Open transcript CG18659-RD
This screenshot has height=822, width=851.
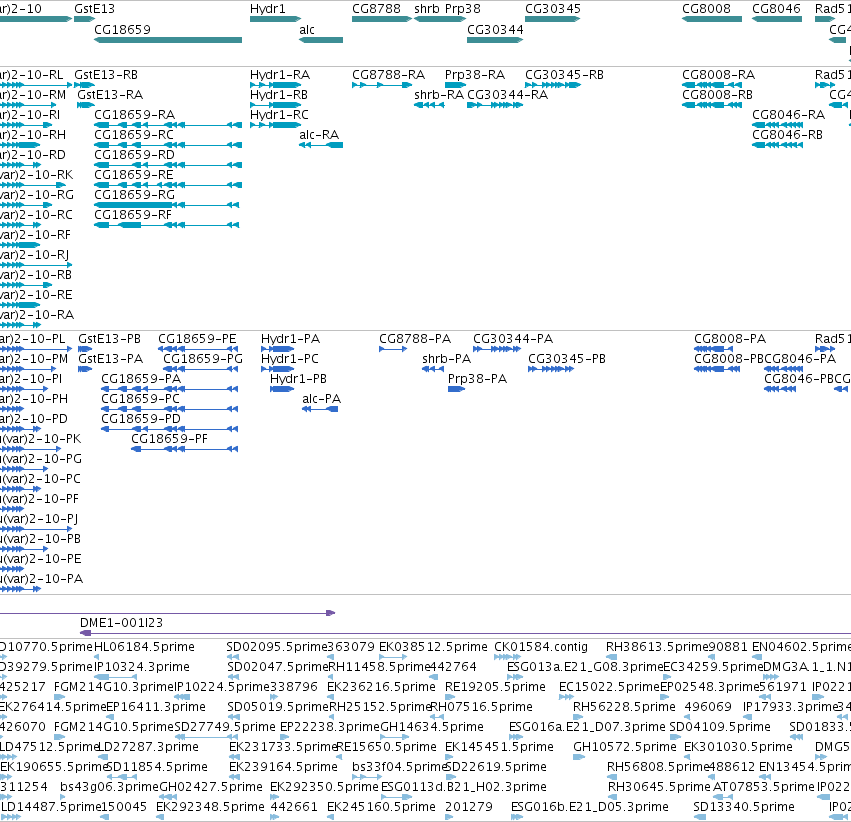[135, 155]
